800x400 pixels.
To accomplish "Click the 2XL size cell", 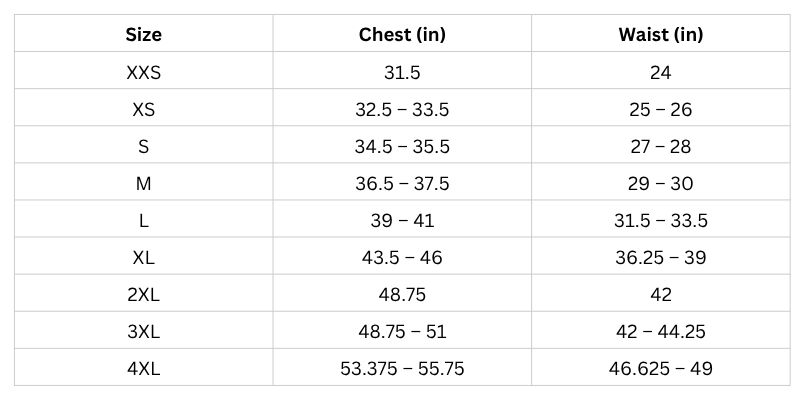I will tap(143, 295).
